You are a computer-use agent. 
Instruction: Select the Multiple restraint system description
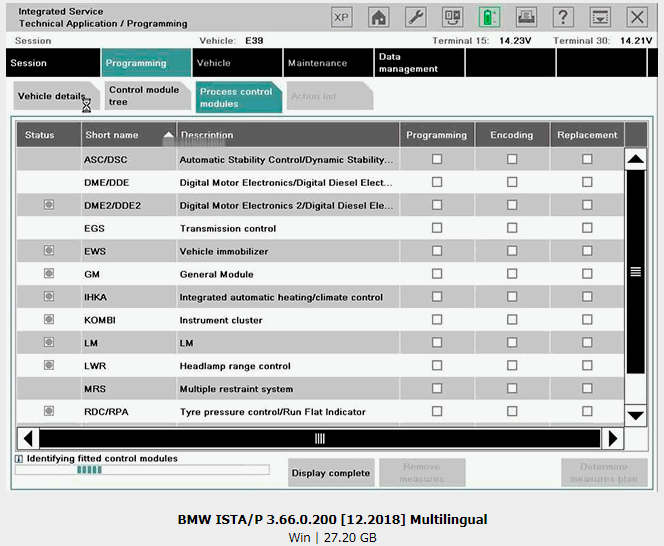236,389
